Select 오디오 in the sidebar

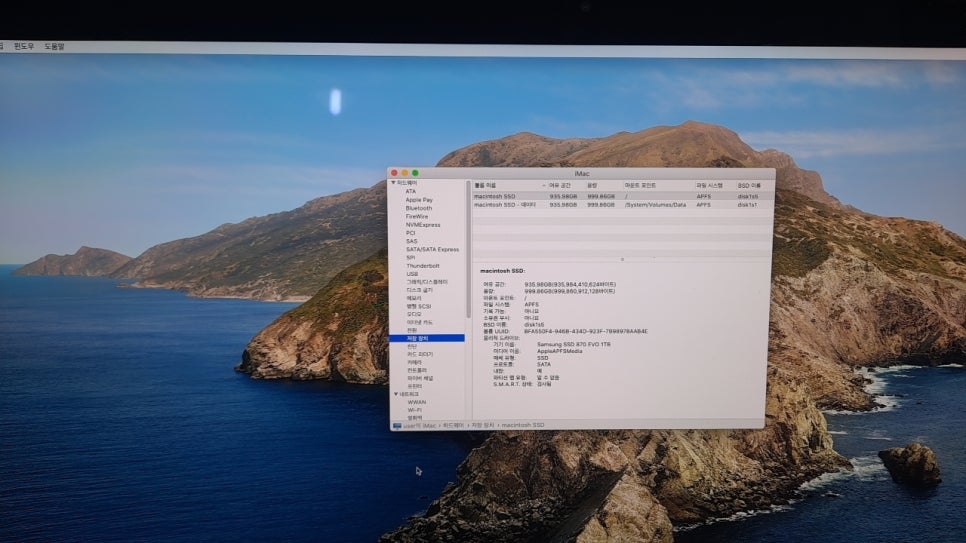(414, 314)
